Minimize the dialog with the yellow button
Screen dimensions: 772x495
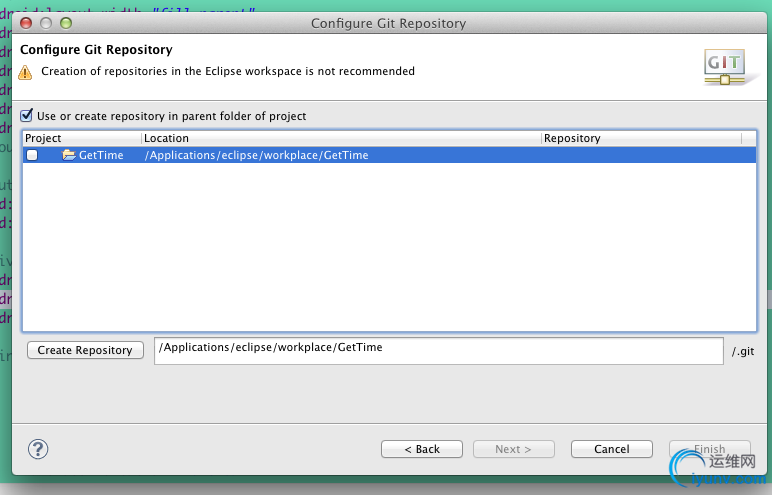[x=44, y=23]
